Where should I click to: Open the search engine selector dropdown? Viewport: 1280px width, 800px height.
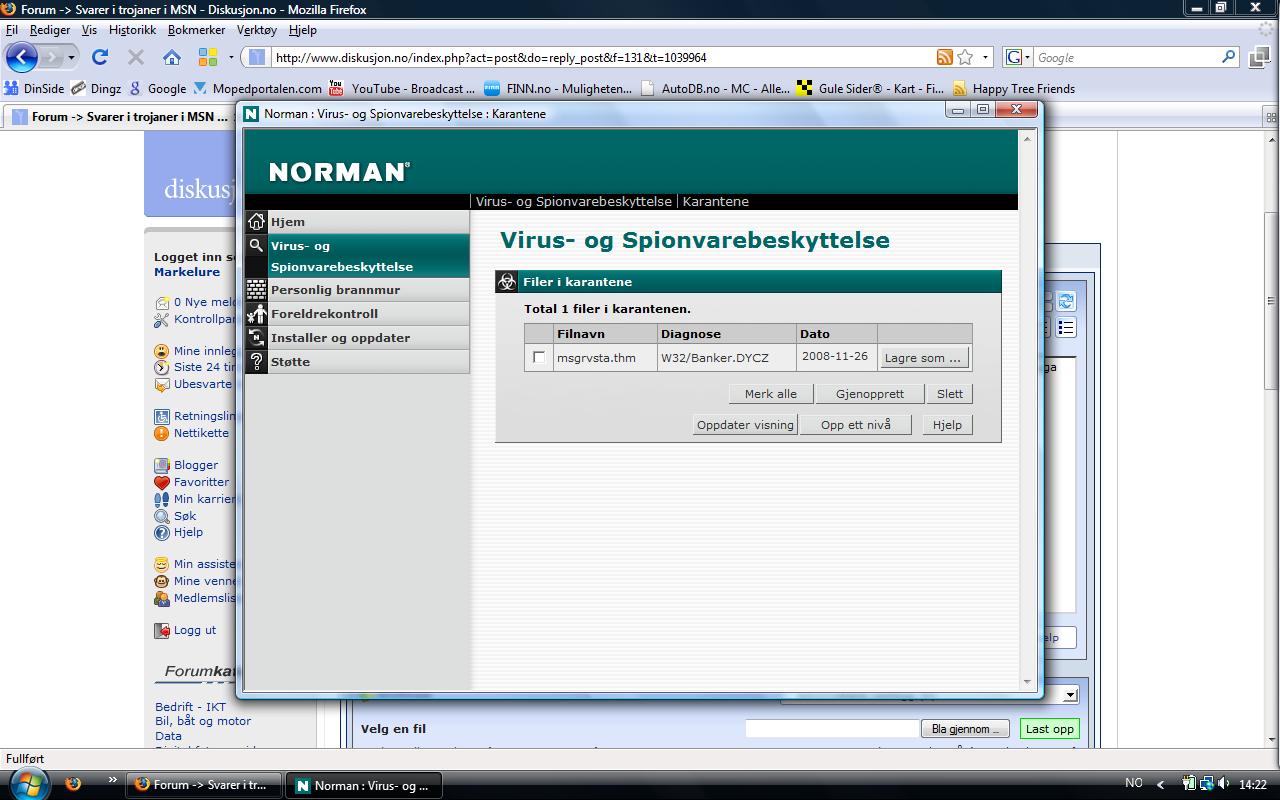coord(1017,57)
